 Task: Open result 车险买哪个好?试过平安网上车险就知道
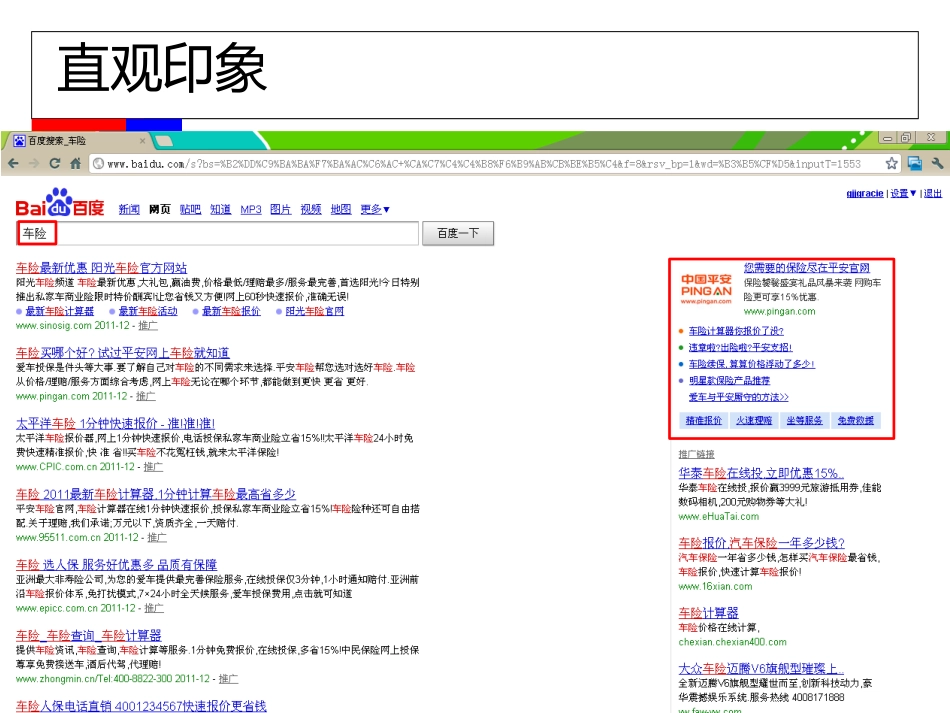(122, 353)
